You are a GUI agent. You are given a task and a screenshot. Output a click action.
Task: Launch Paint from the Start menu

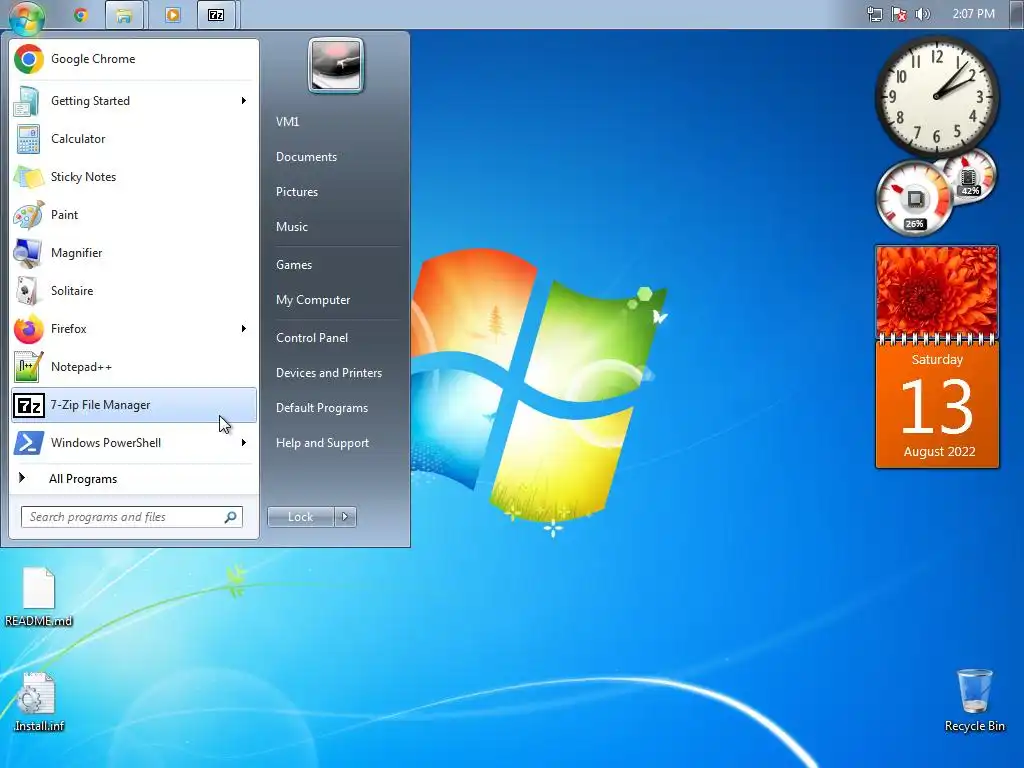click(x=134, y=214)
